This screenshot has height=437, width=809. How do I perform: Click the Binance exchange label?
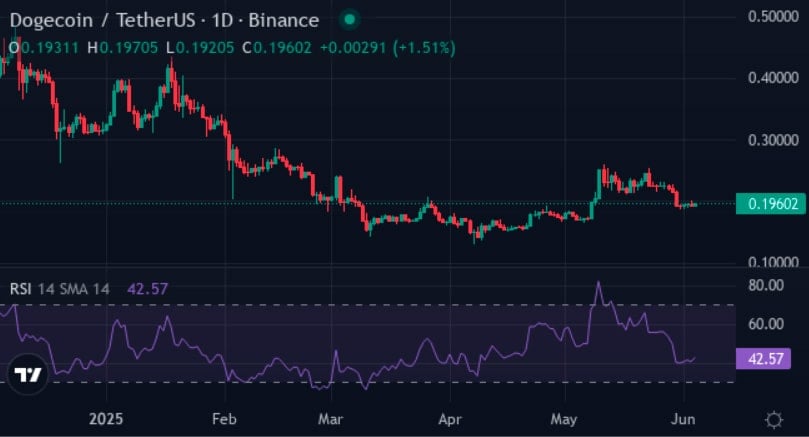pyautogui.click(x=284, y=21)
